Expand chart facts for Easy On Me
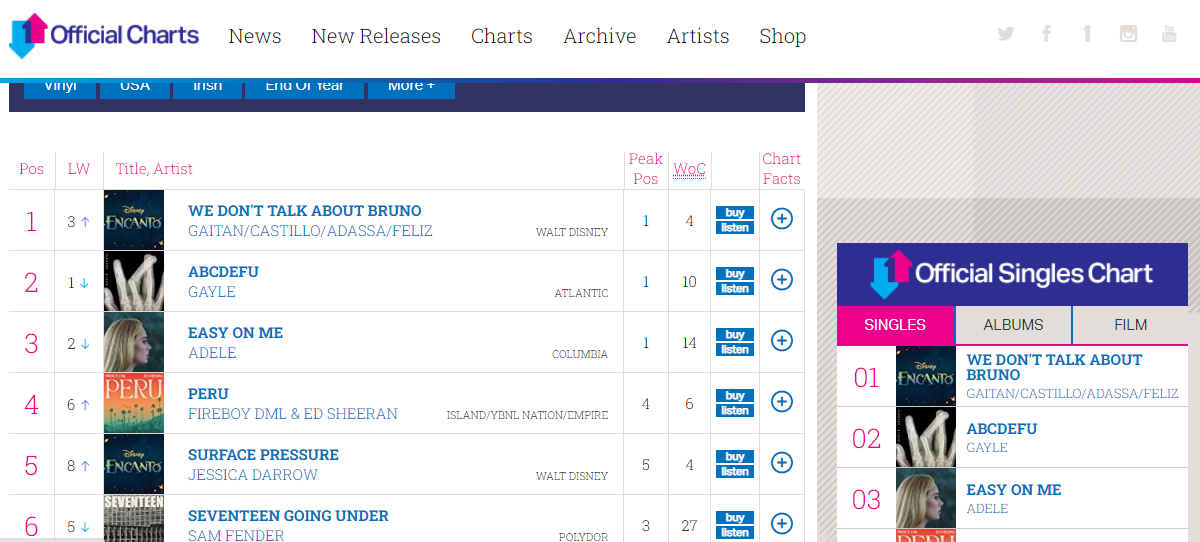Image resolution: width=1200 pixels, height=542 pixels. click(782, 341)
